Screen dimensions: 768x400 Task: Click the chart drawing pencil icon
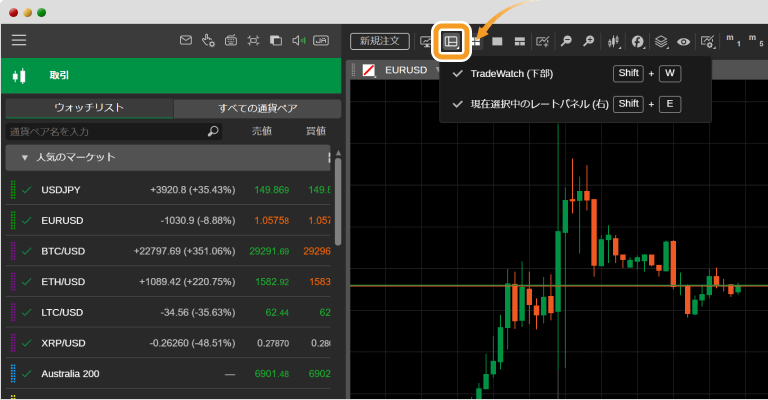point(543,42)
